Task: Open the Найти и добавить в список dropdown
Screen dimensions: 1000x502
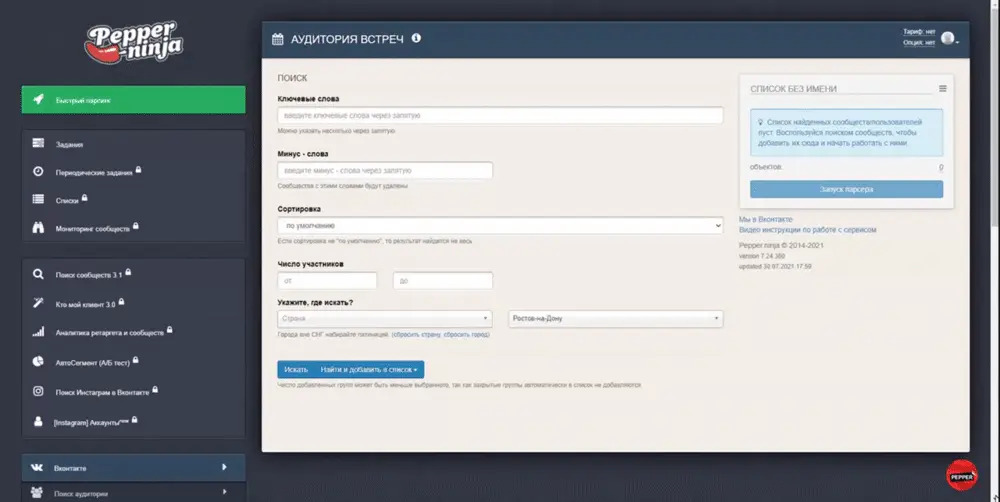Action: pyautogui.click(x=369, y=369)
